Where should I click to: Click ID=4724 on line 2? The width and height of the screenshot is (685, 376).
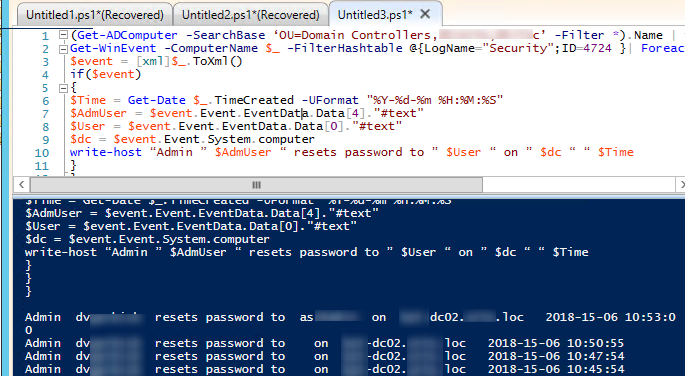587,48
